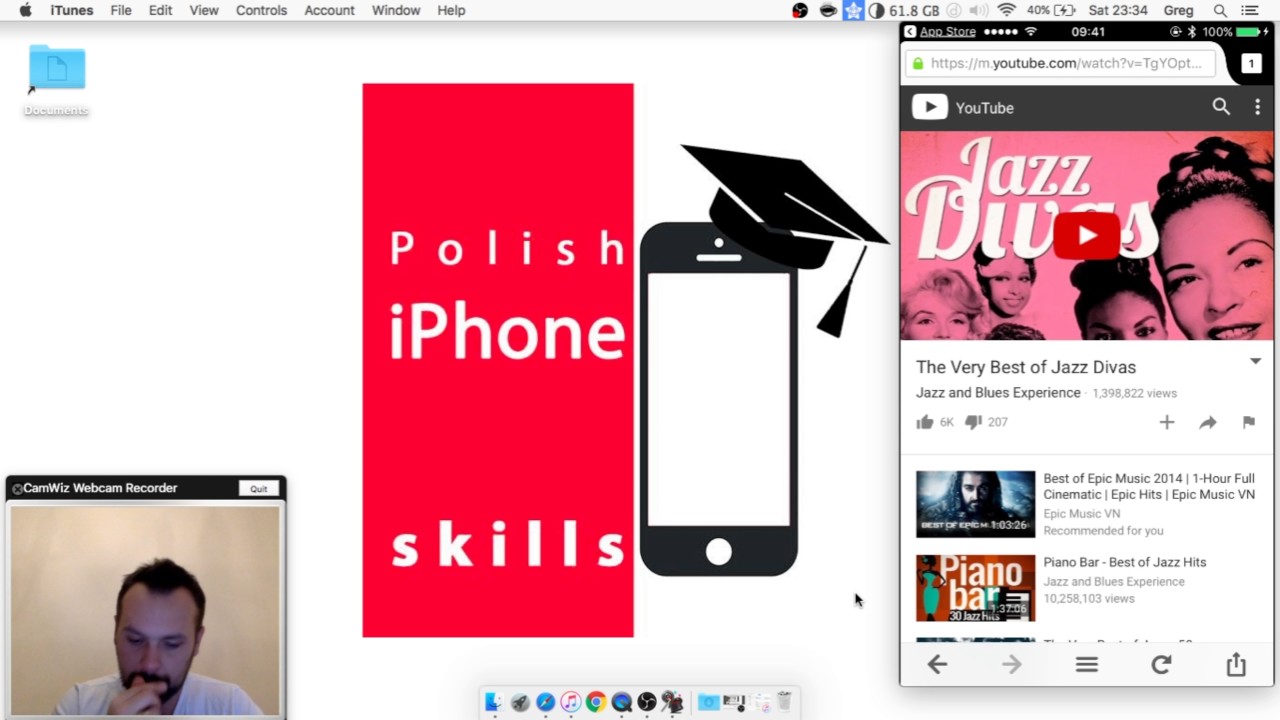Click Quit in CamWiz Webcam Recorder
Viewport: 1280px width, 720px height.
pyautogui.click(x=259, y=488)
